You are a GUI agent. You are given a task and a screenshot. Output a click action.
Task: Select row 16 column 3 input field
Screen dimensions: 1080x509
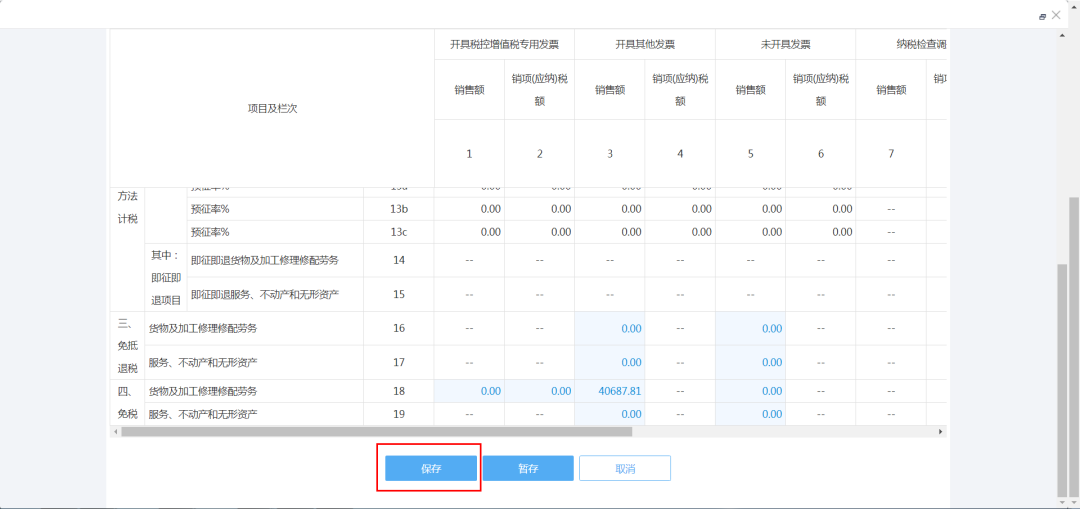[610, 329]
